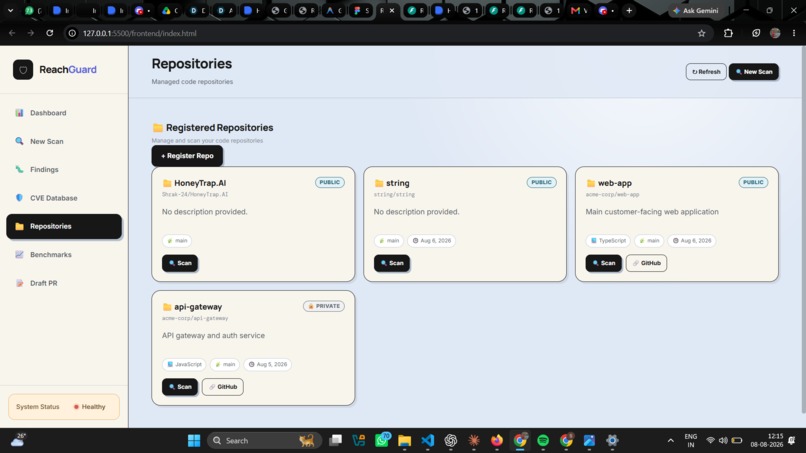Click the api-gateway folder icon
The height and width of the screenshot is (453, 806).
(x=167, y=307)
